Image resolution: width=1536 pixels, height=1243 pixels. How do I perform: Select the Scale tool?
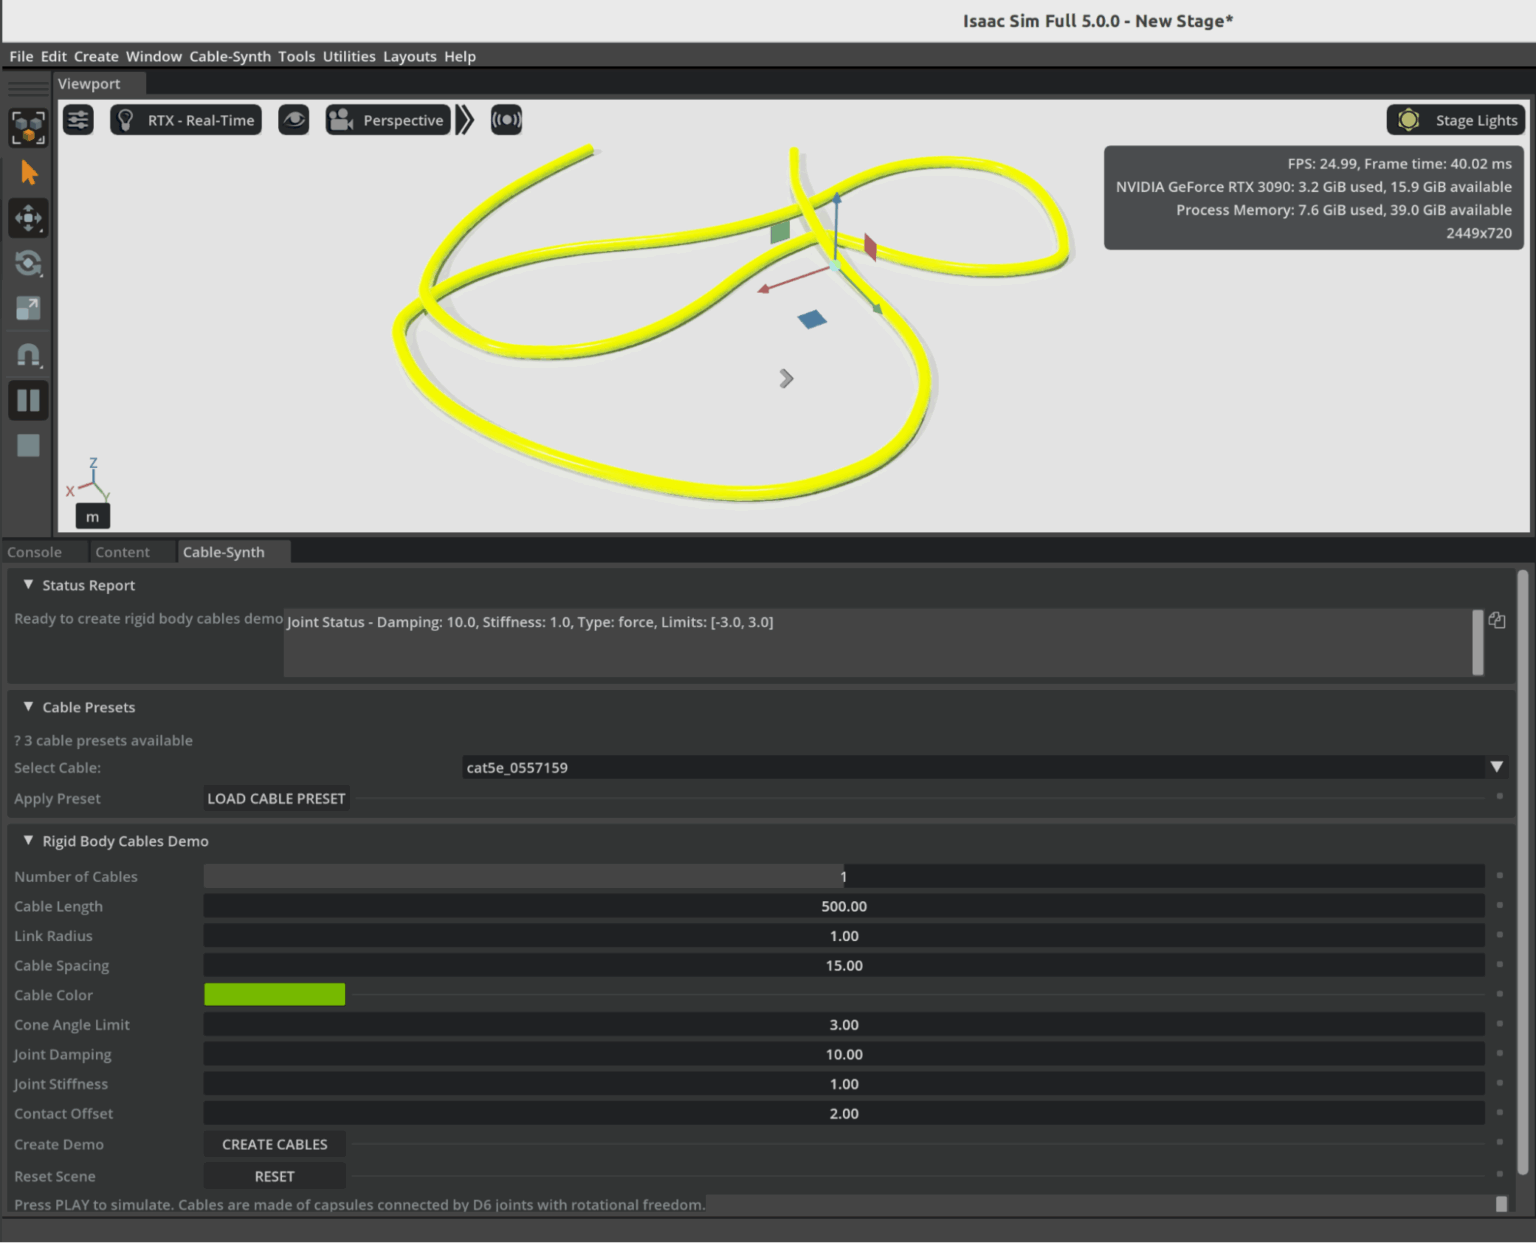tap(28, 308)
